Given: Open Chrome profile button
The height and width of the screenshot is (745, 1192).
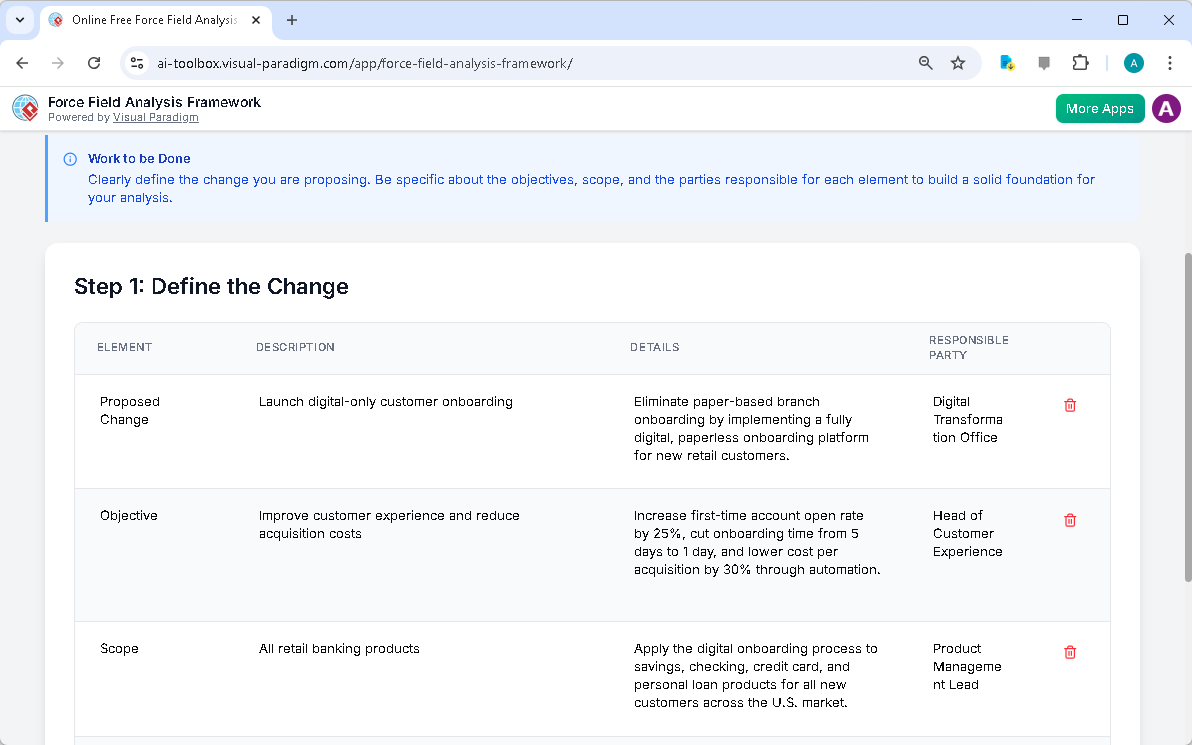Looking at the screenshot, I should coord(1134,63).
